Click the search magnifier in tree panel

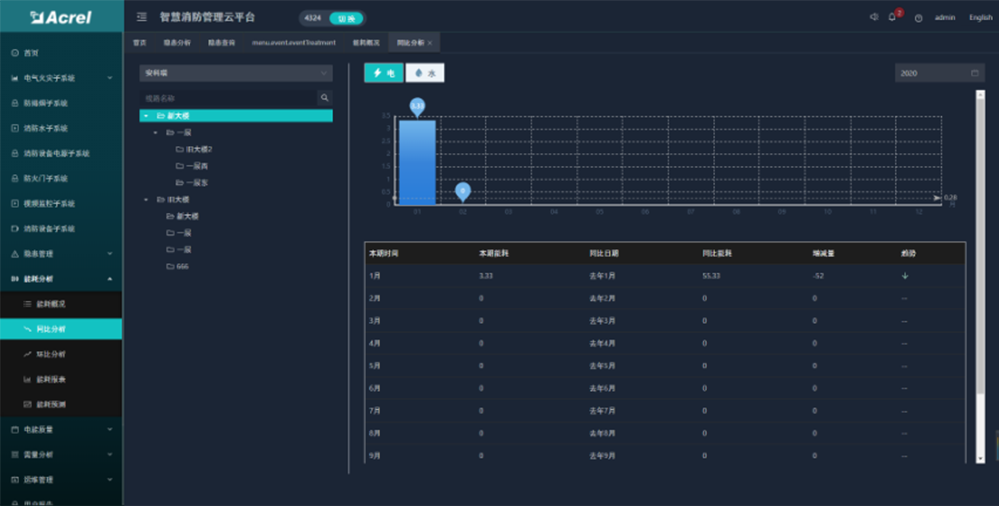pos(324,98)
